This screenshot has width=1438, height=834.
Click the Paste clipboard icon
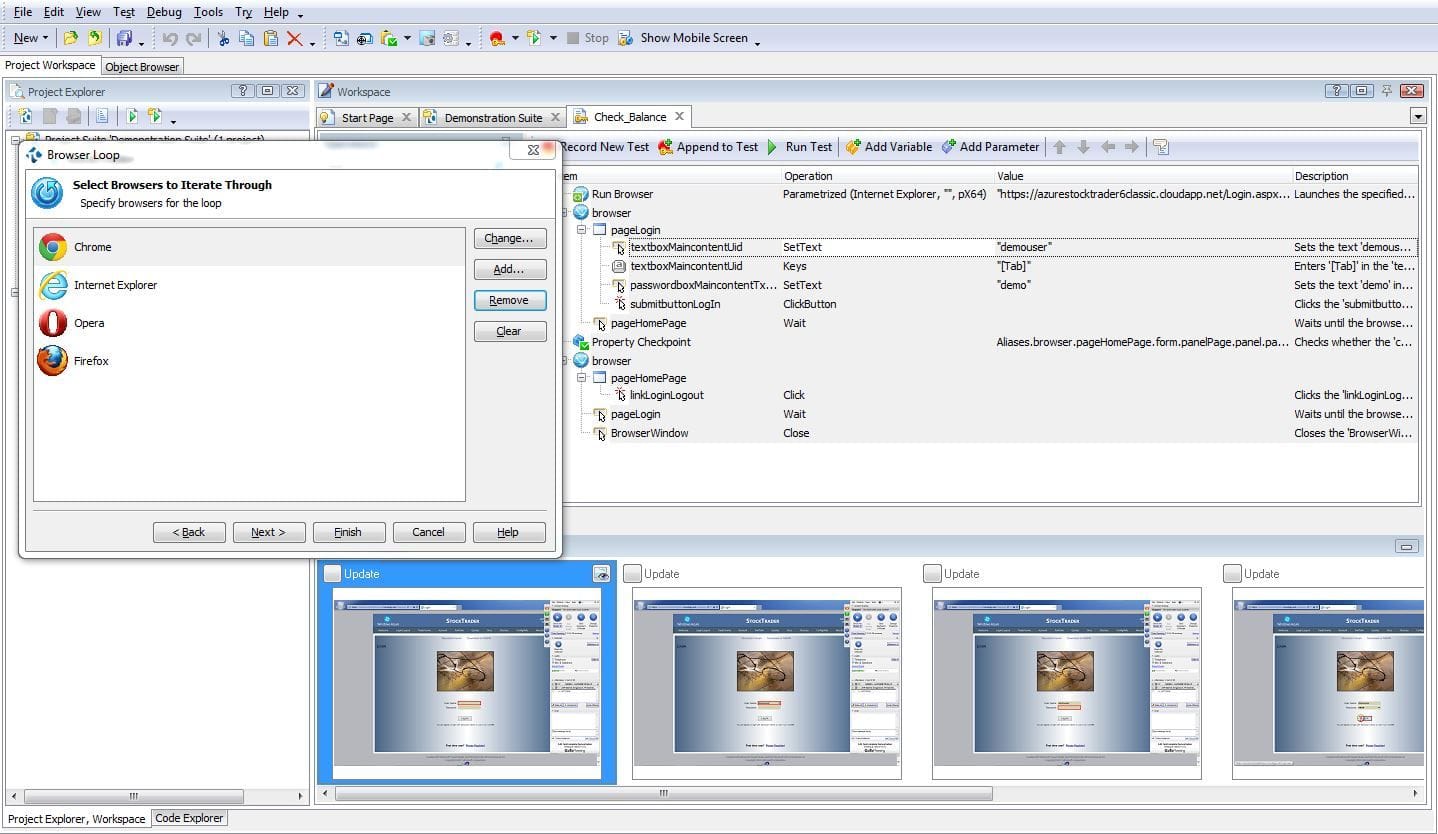(x=270, y=38)
